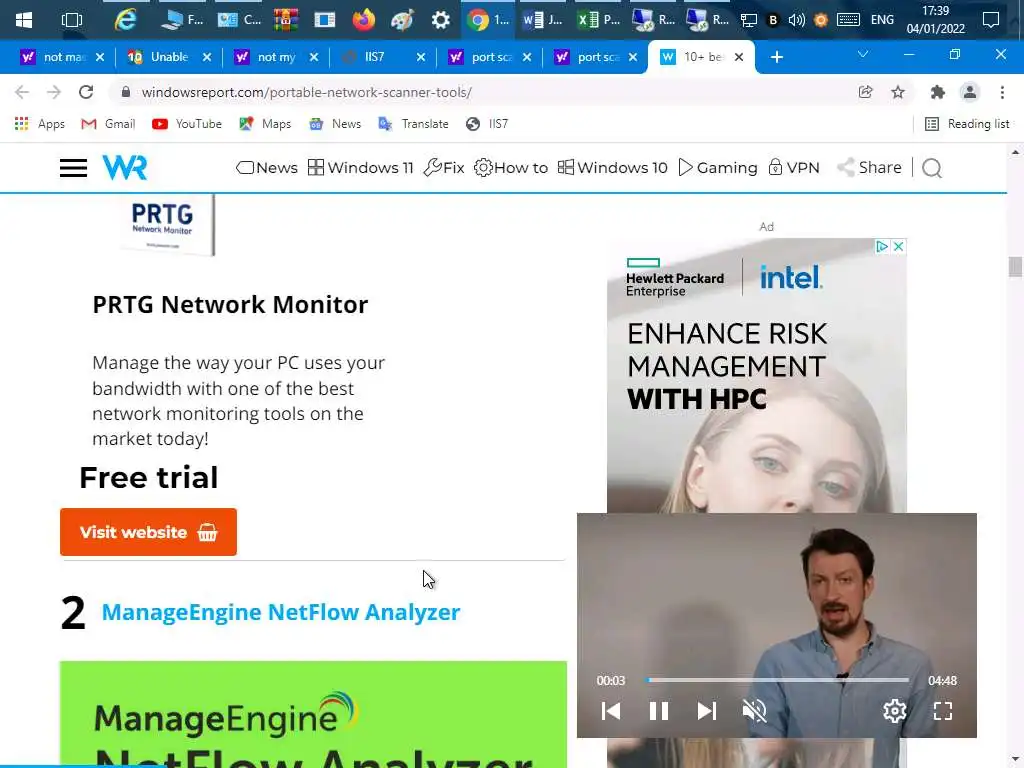Open a new browser tab
1024x768 pixels.
pos(776,57)
